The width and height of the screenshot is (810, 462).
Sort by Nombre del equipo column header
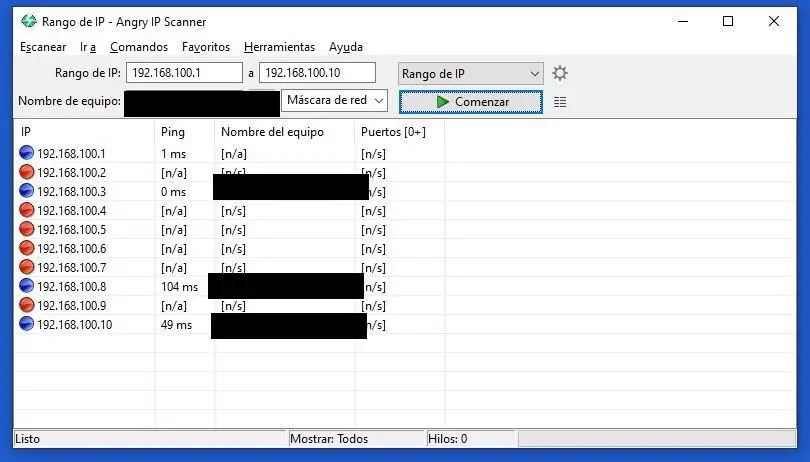tap(285, 132)
